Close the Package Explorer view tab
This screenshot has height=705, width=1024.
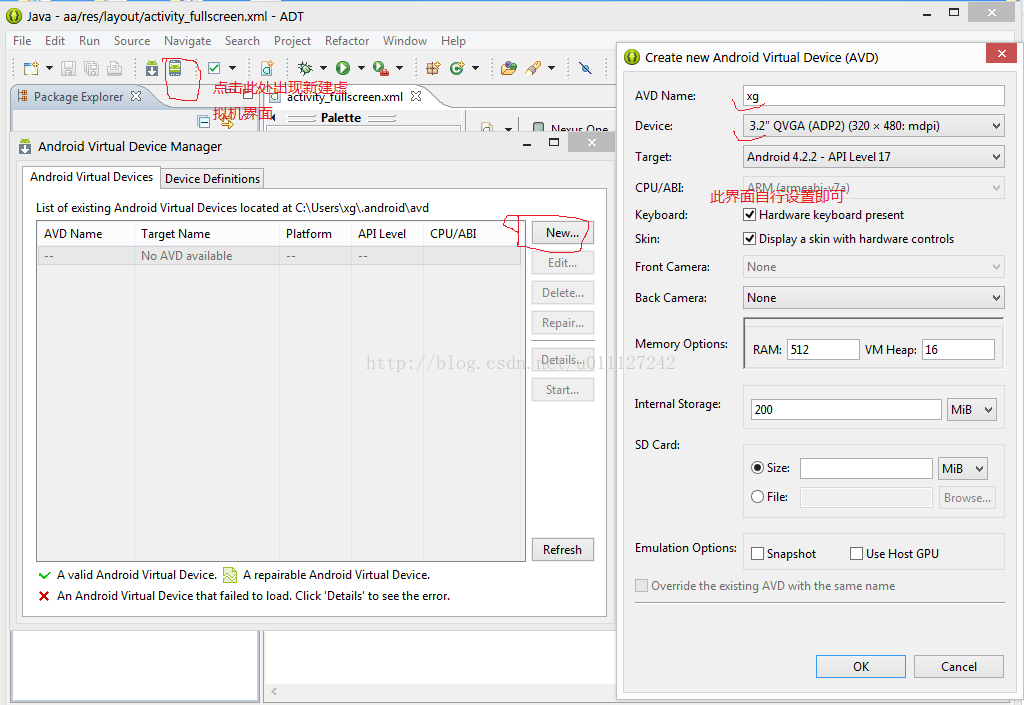(x=136, y=96)
